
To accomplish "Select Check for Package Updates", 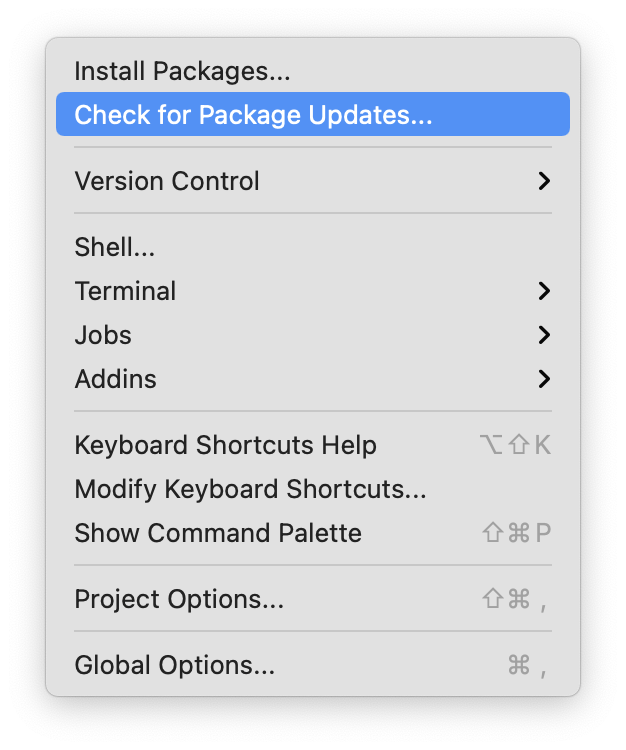I will click(253, 115).
